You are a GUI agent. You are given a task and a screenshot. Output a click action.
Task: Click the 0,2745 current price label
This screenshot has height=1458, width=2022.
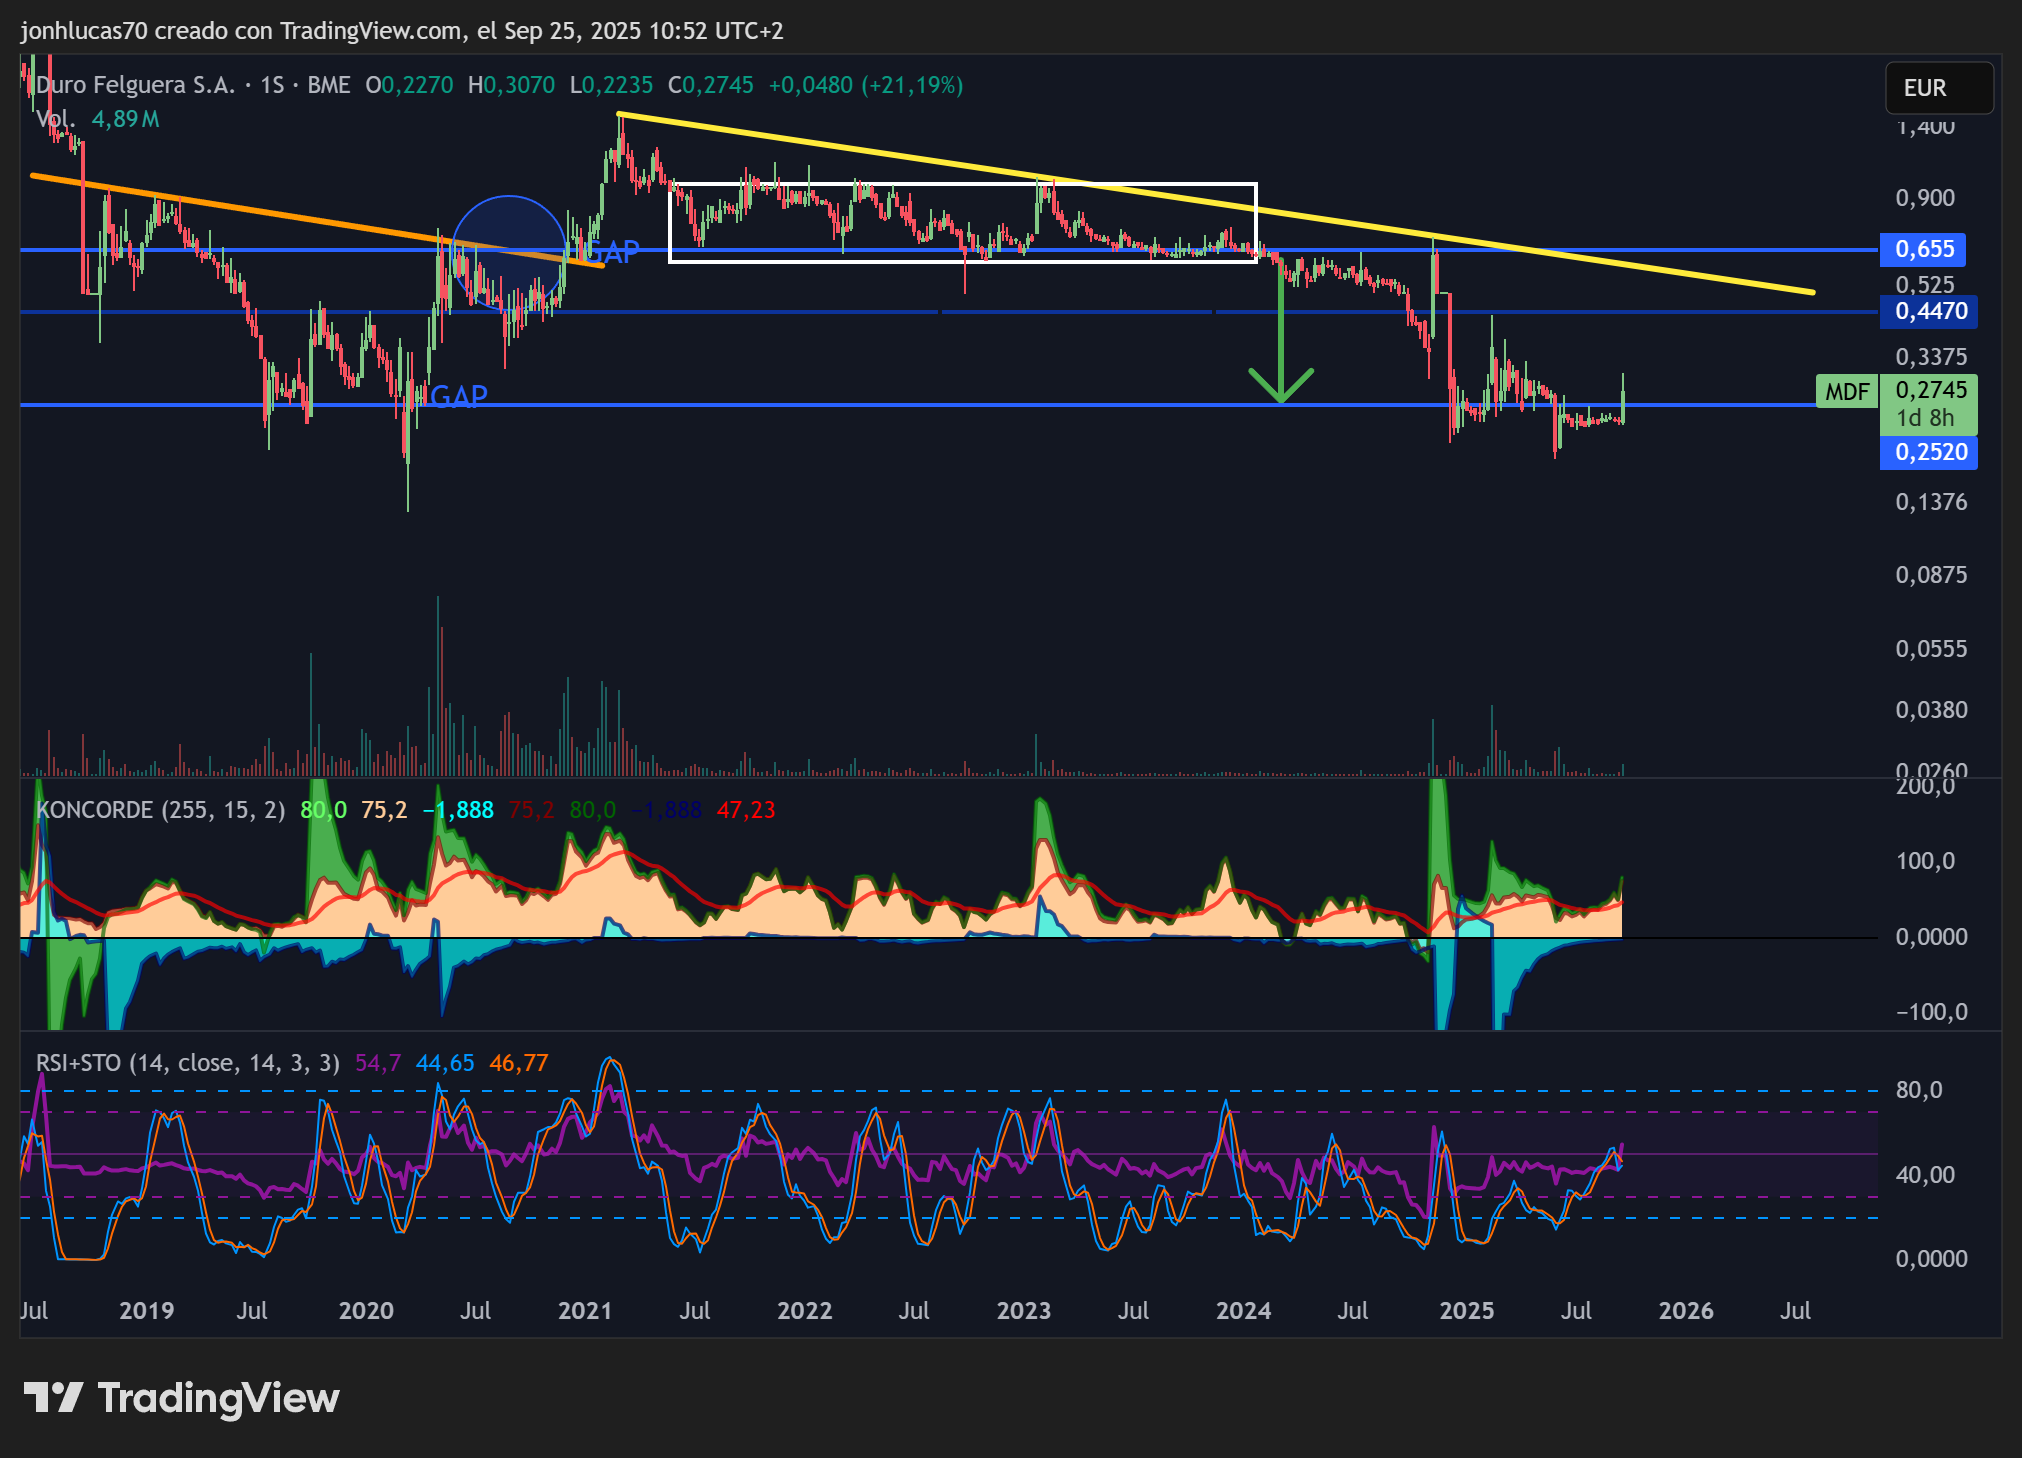[1929, 391]
